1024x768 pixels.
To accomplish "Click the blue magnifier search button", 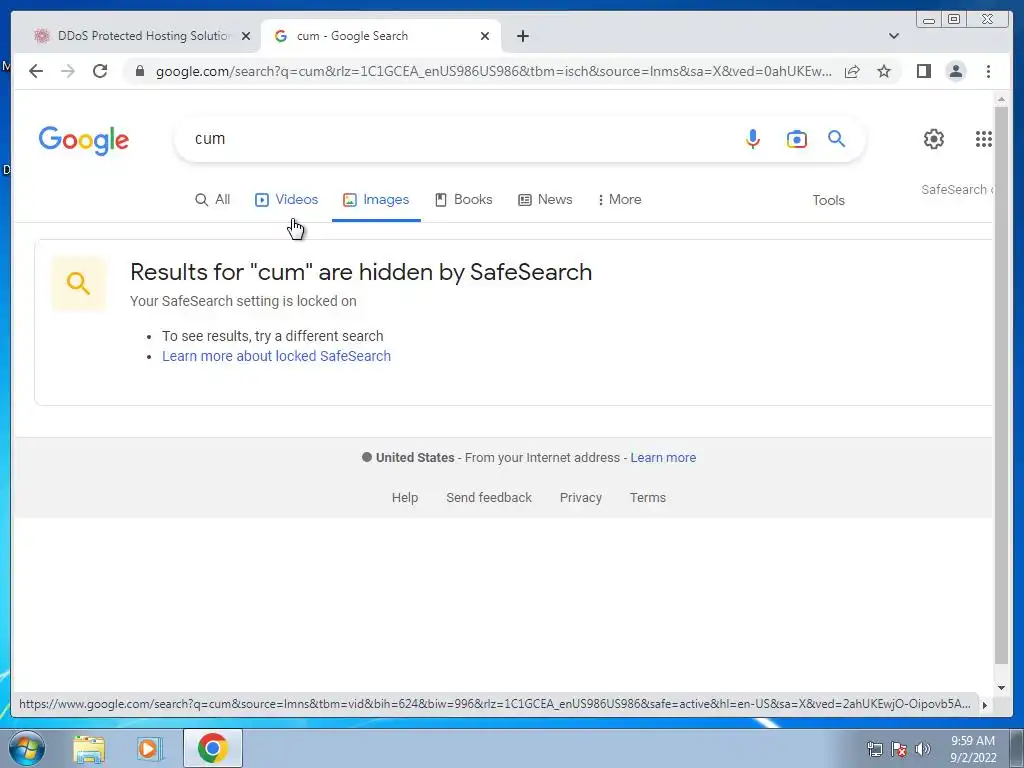I will tap(837, 138).
